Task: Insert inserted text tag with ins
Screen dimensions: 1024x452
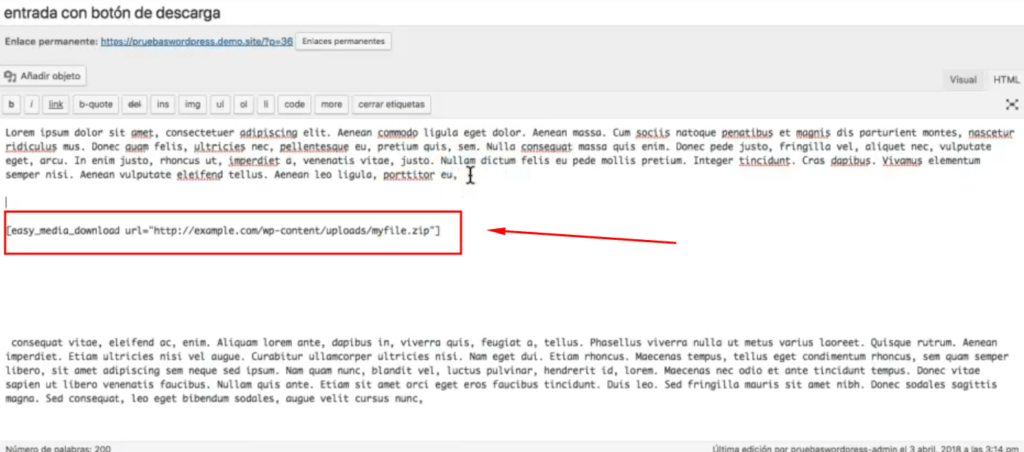Action: coord(163,104)
